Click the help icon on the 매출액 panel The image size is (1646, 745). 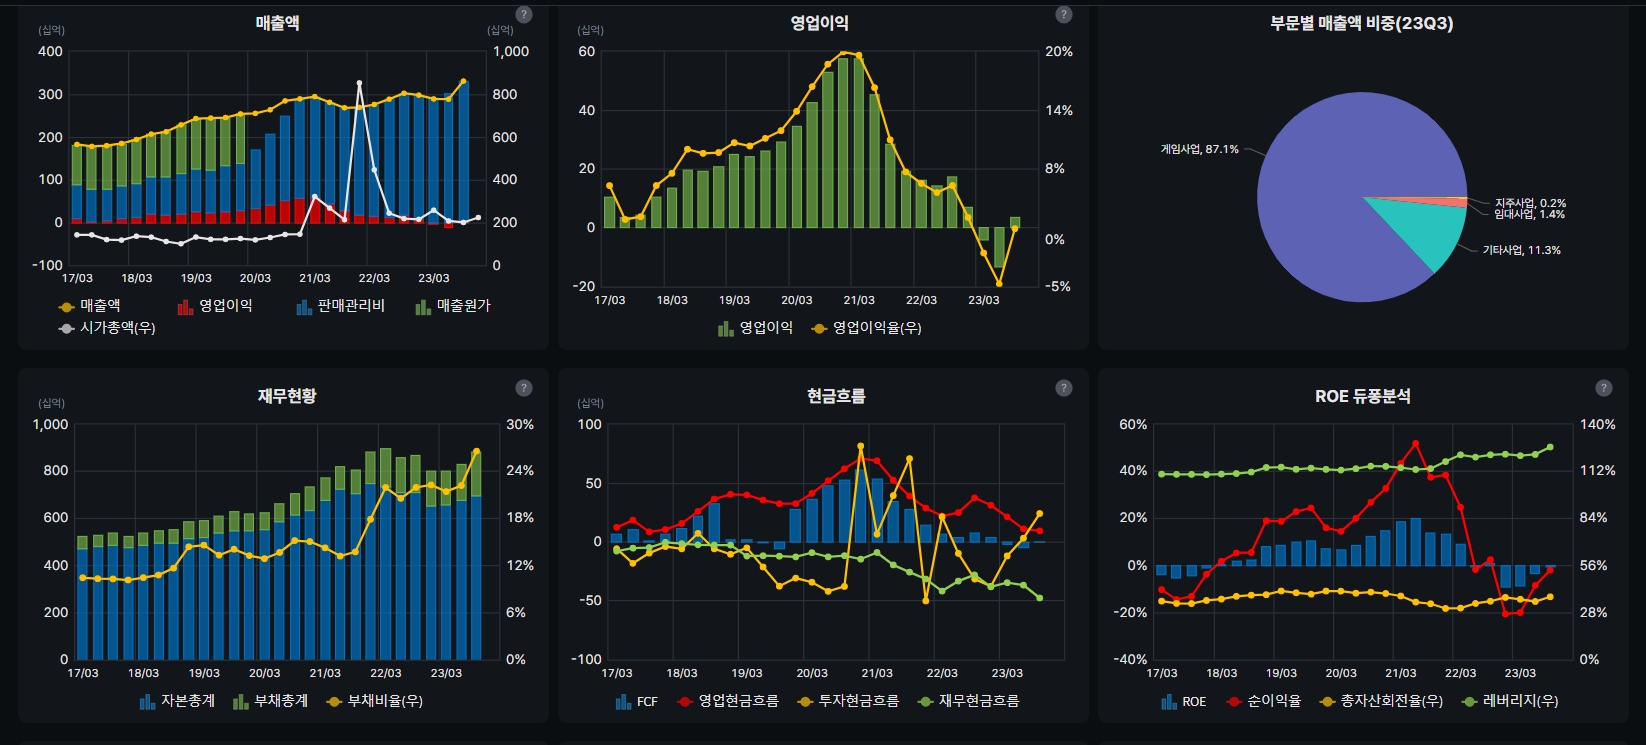tap(524, 15)
